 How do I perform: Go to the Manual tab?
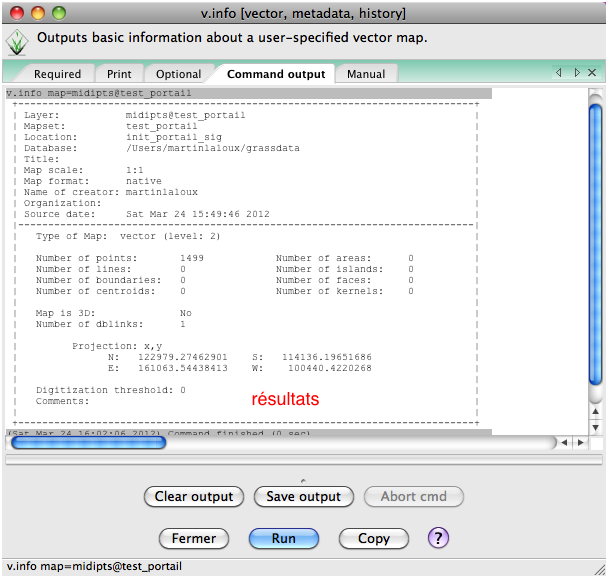click(x=366, y=74)
